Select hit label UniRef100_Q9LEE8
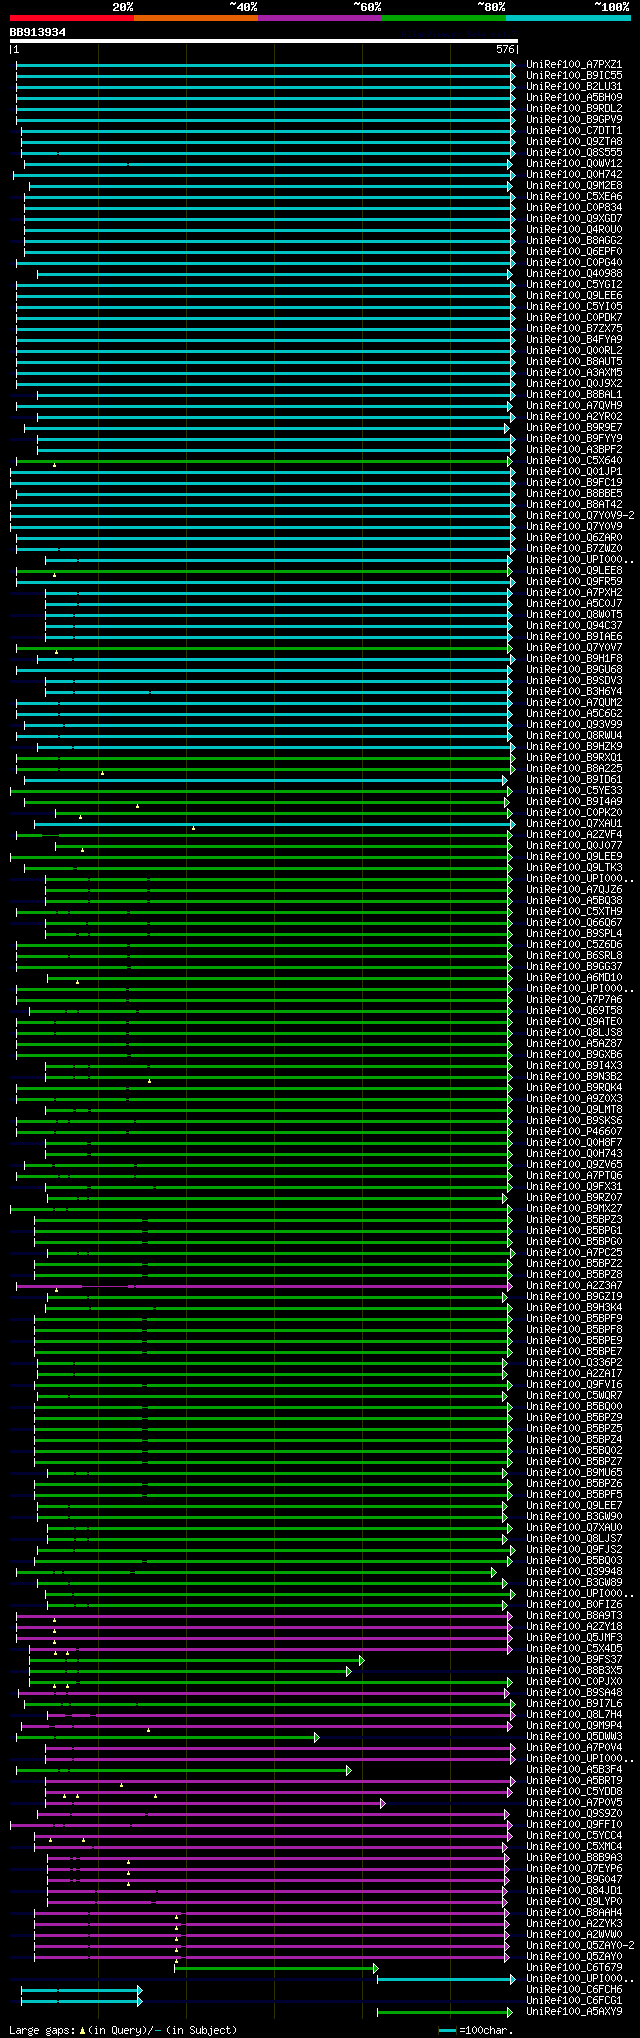Image resolution: width=640 pixels, height=2038 pixels. pos(574,571)
